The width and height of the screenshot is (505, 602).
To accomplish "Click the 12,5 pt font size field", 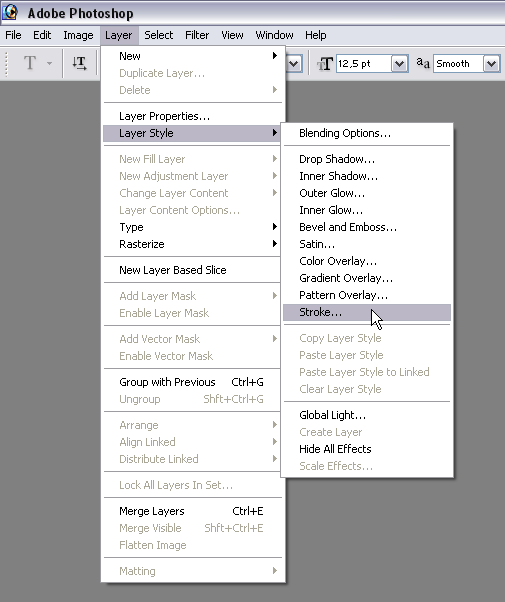I will (x=364, y=64).
